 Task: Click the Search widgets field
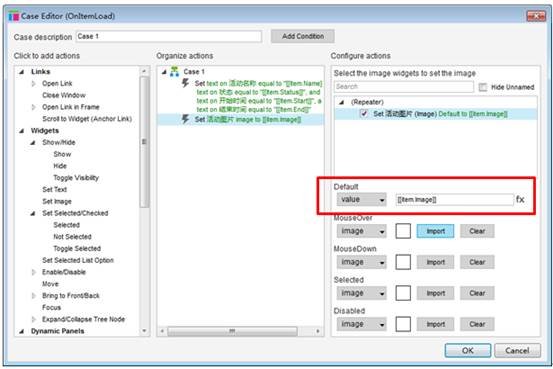click(404, 87)
